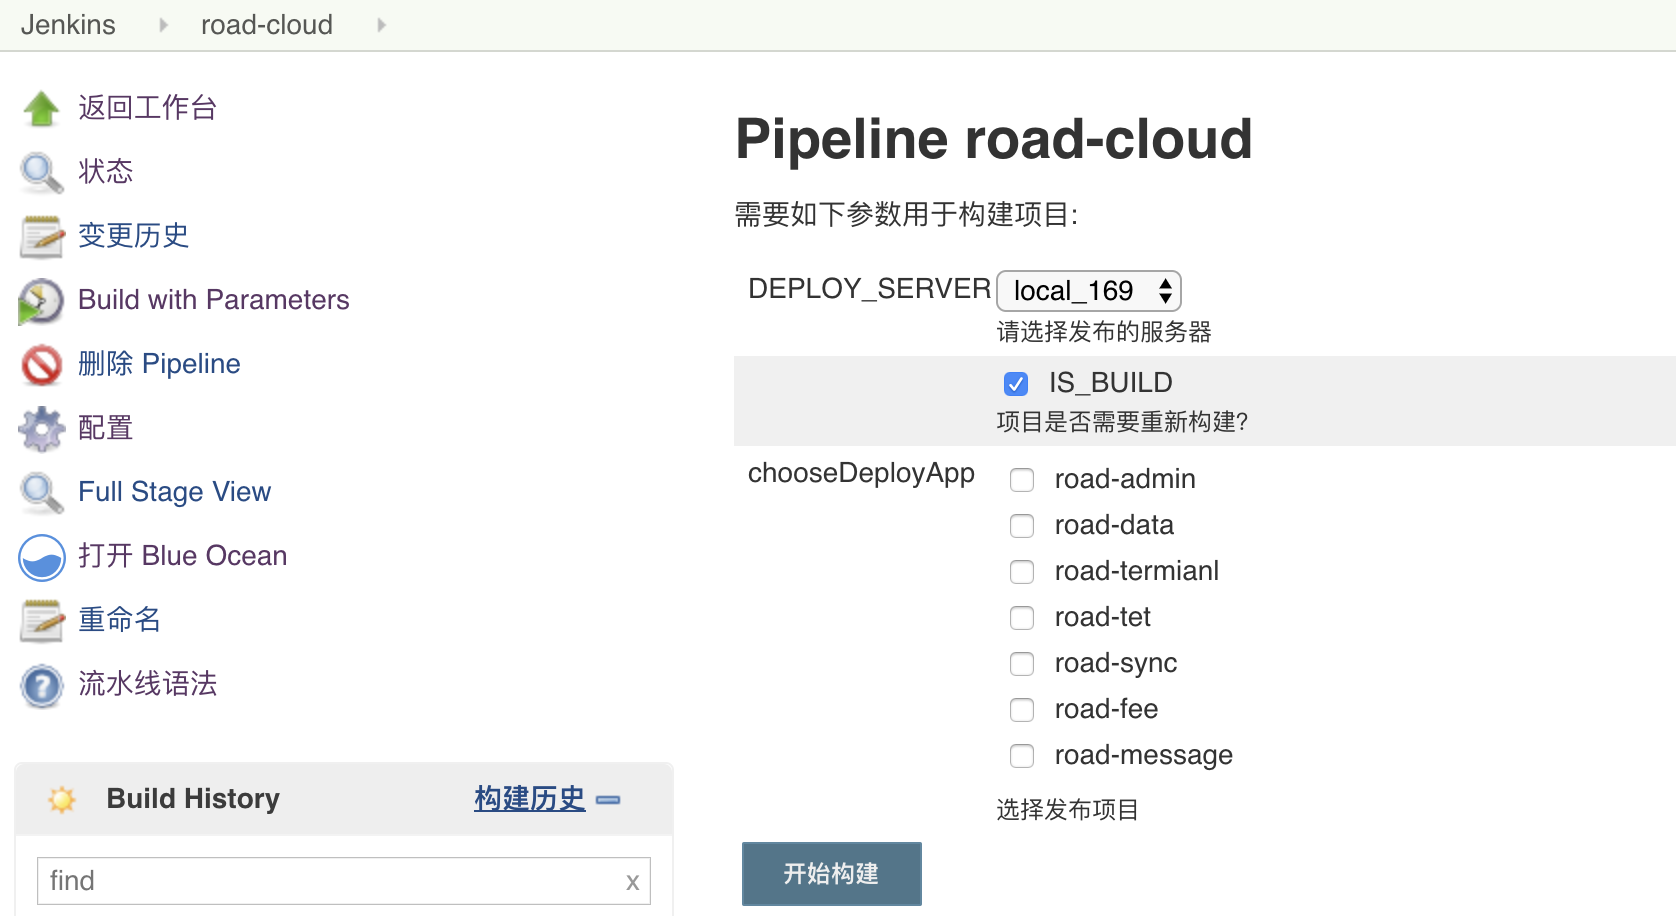Tick the road-data checkbox
The image size is (1676, 916).
pos(1022,526)
